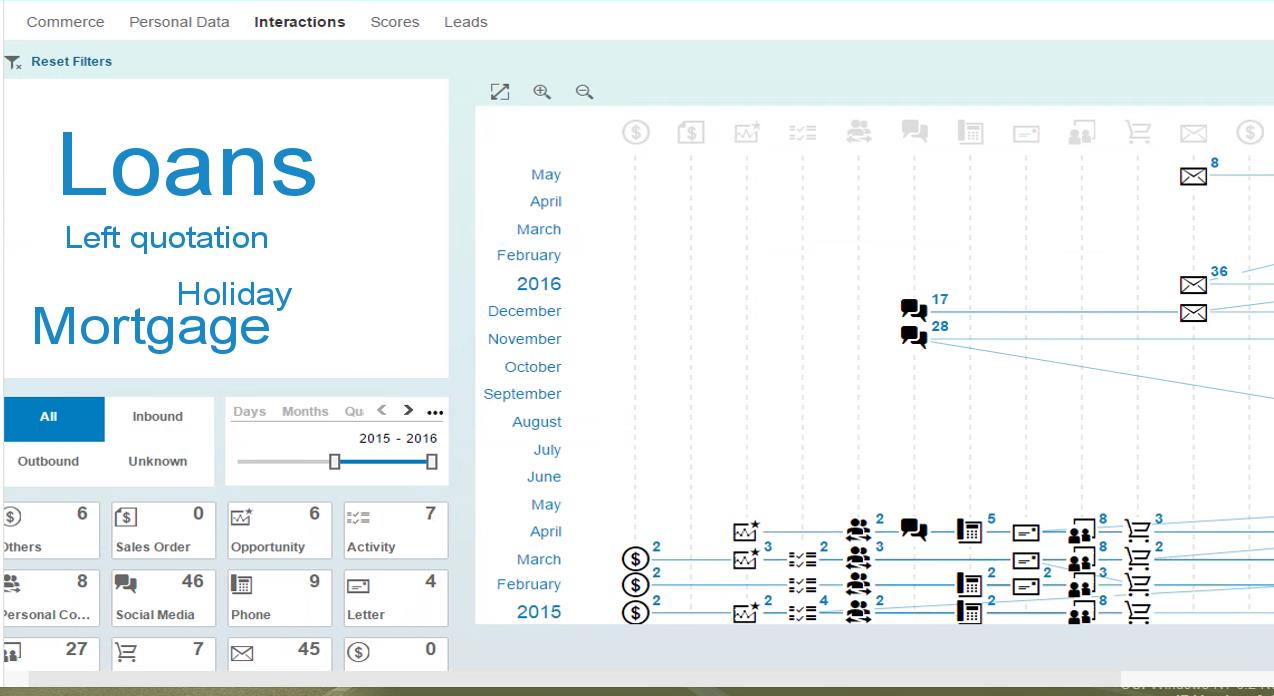Select the social media node showing 17
Screen dimensions: 1274x696
point(914,311)
